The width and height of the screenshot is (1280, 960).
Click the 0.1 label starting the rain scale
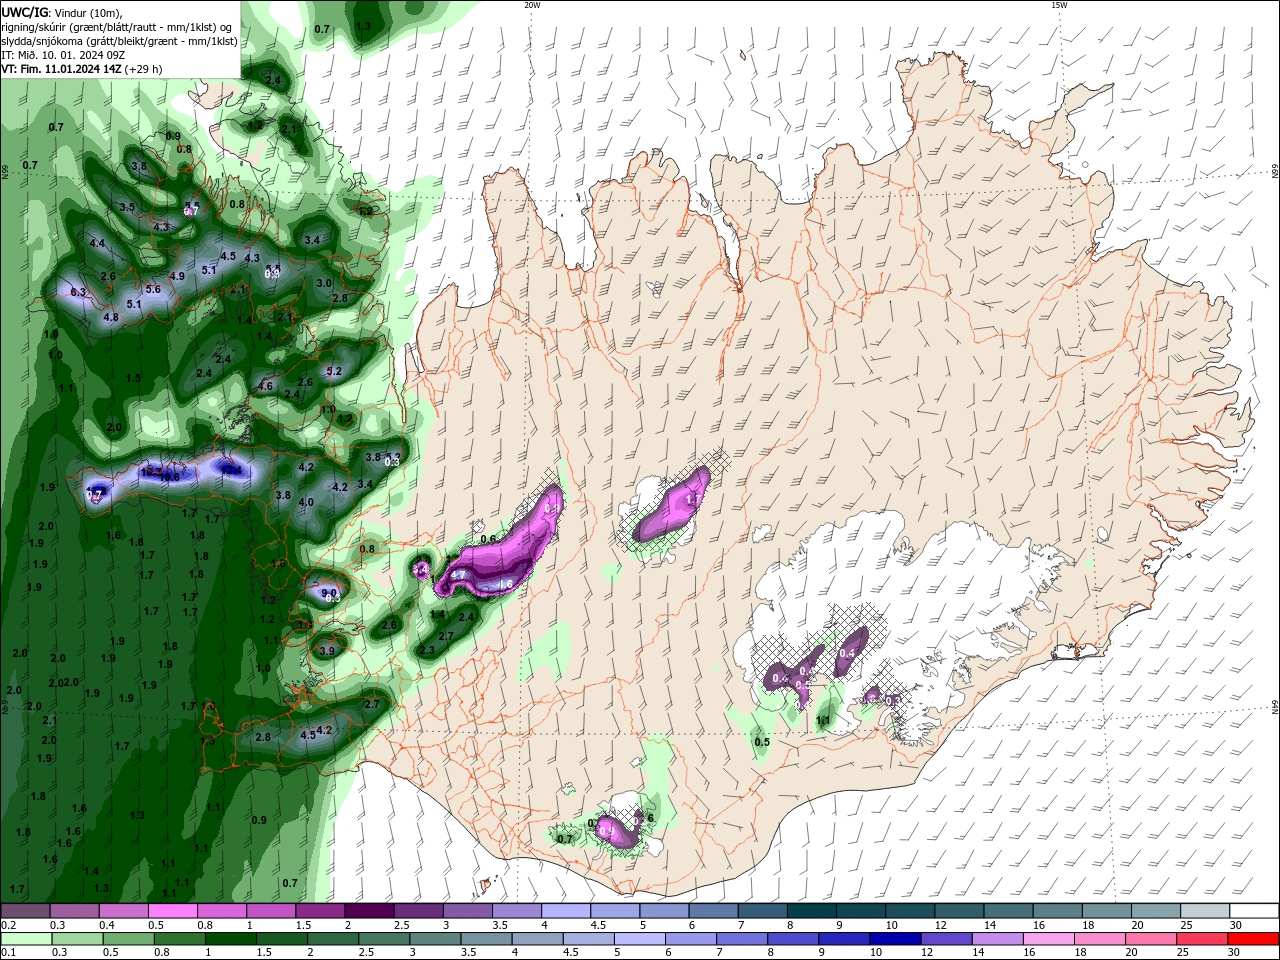(x=9, y=952)
